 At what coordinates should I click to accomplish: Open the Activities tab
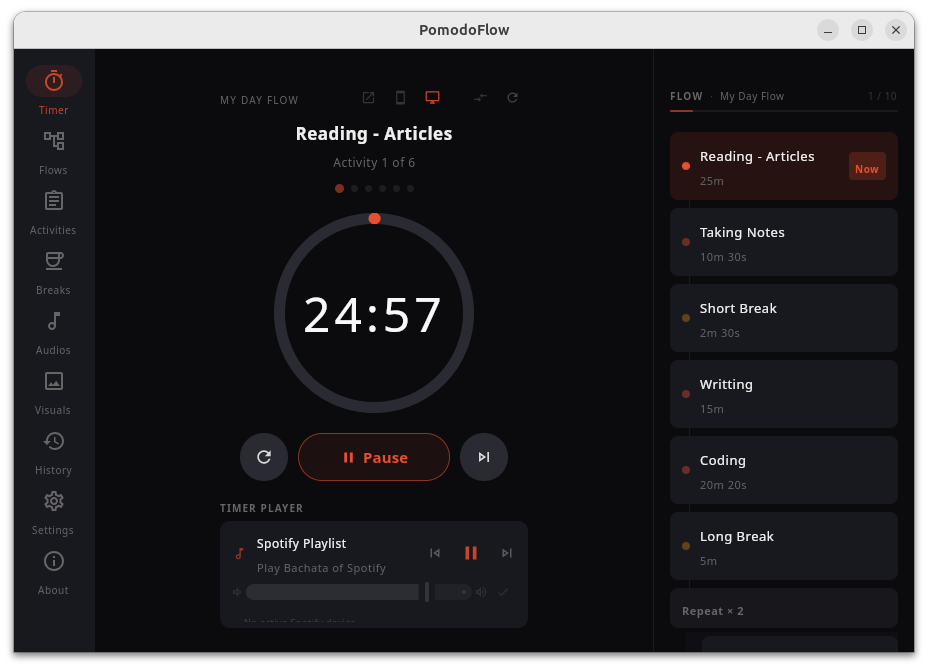point(53,210)
